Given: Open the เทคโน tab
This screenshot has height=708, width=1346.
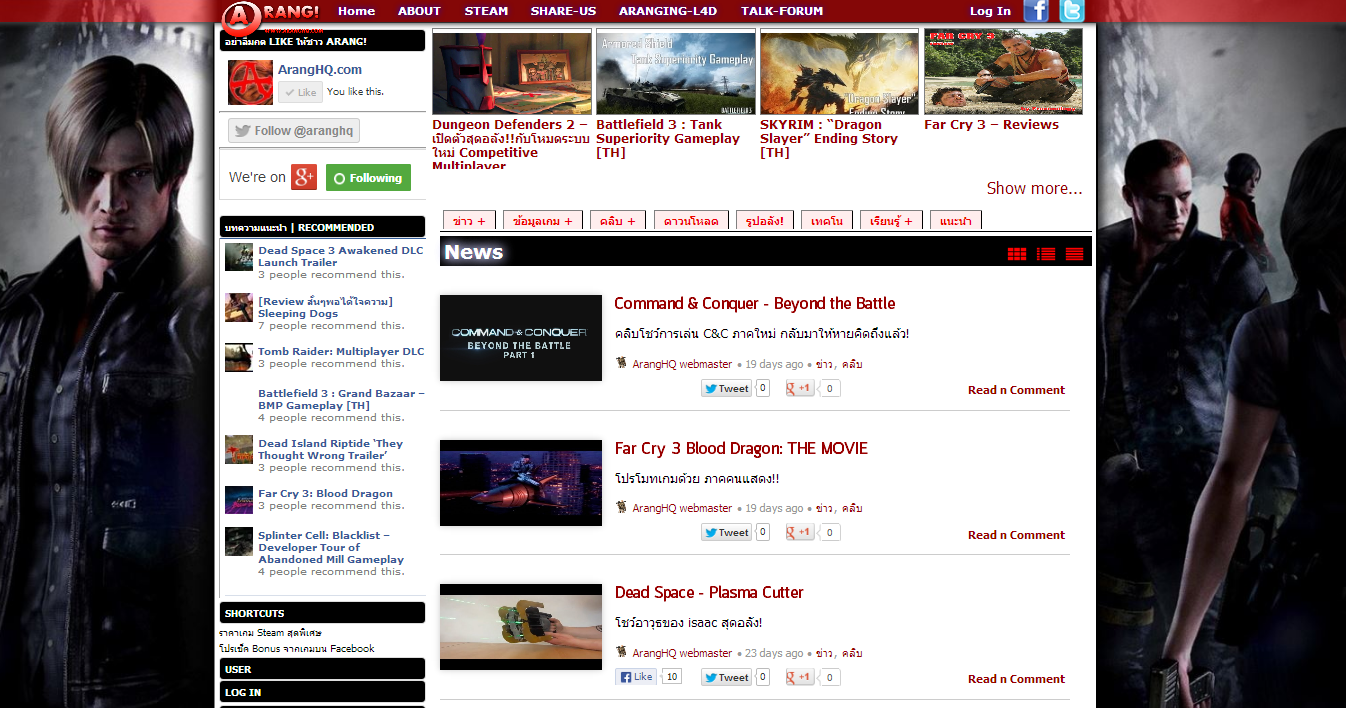Looking at the screenshot, I should click(826, 221).
